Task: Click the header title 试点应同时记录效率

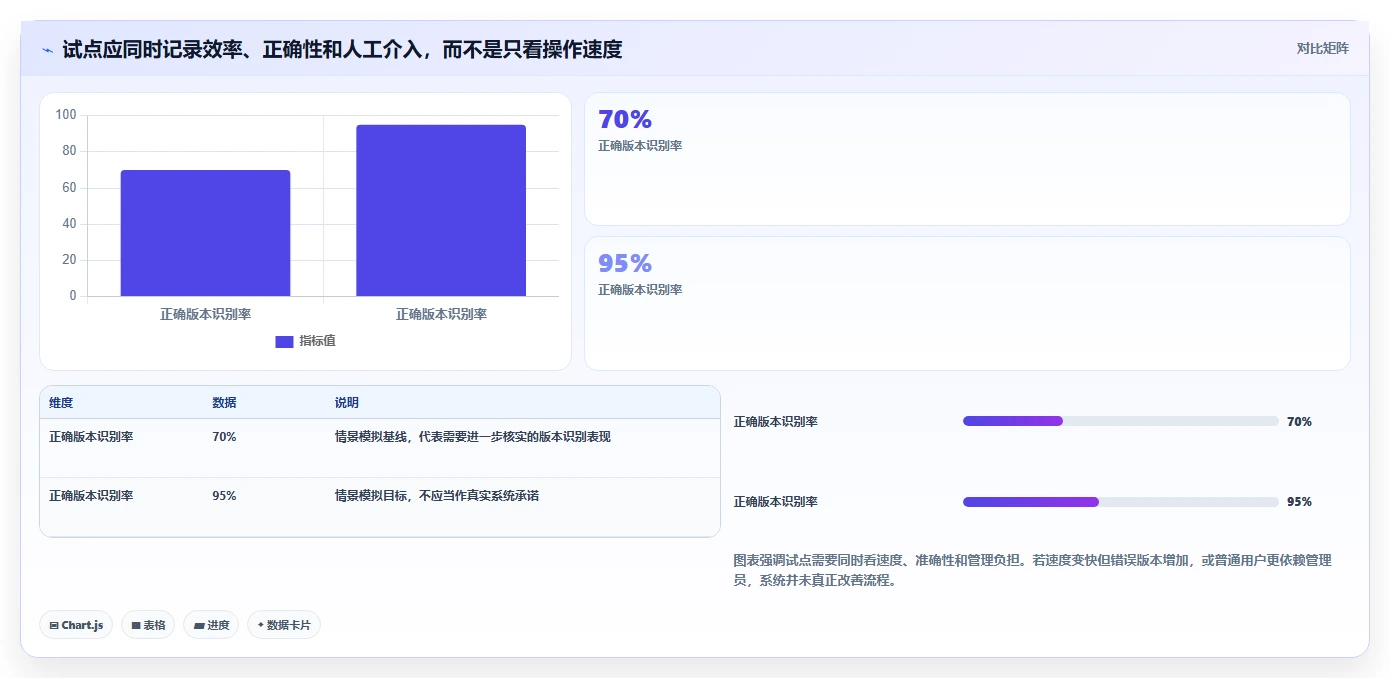Action: pyautogui.click(x=342, y=49)
